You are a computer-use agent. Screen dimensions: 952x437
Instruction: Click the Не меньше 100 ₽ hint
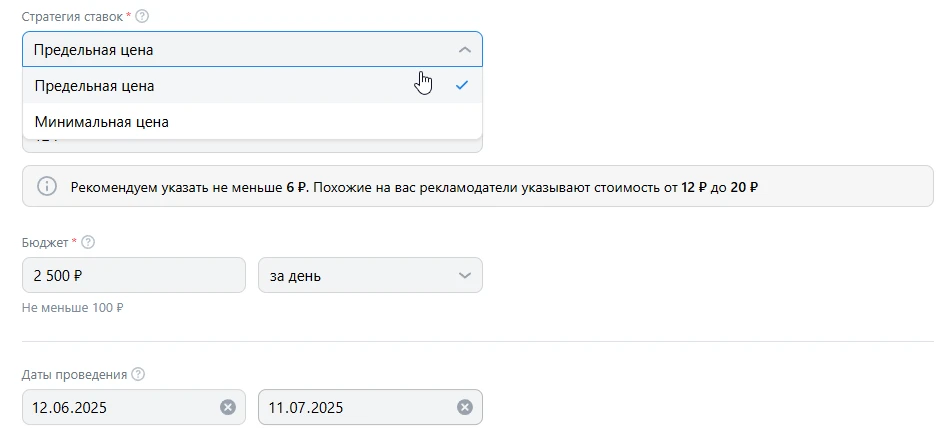coord(72,308)
